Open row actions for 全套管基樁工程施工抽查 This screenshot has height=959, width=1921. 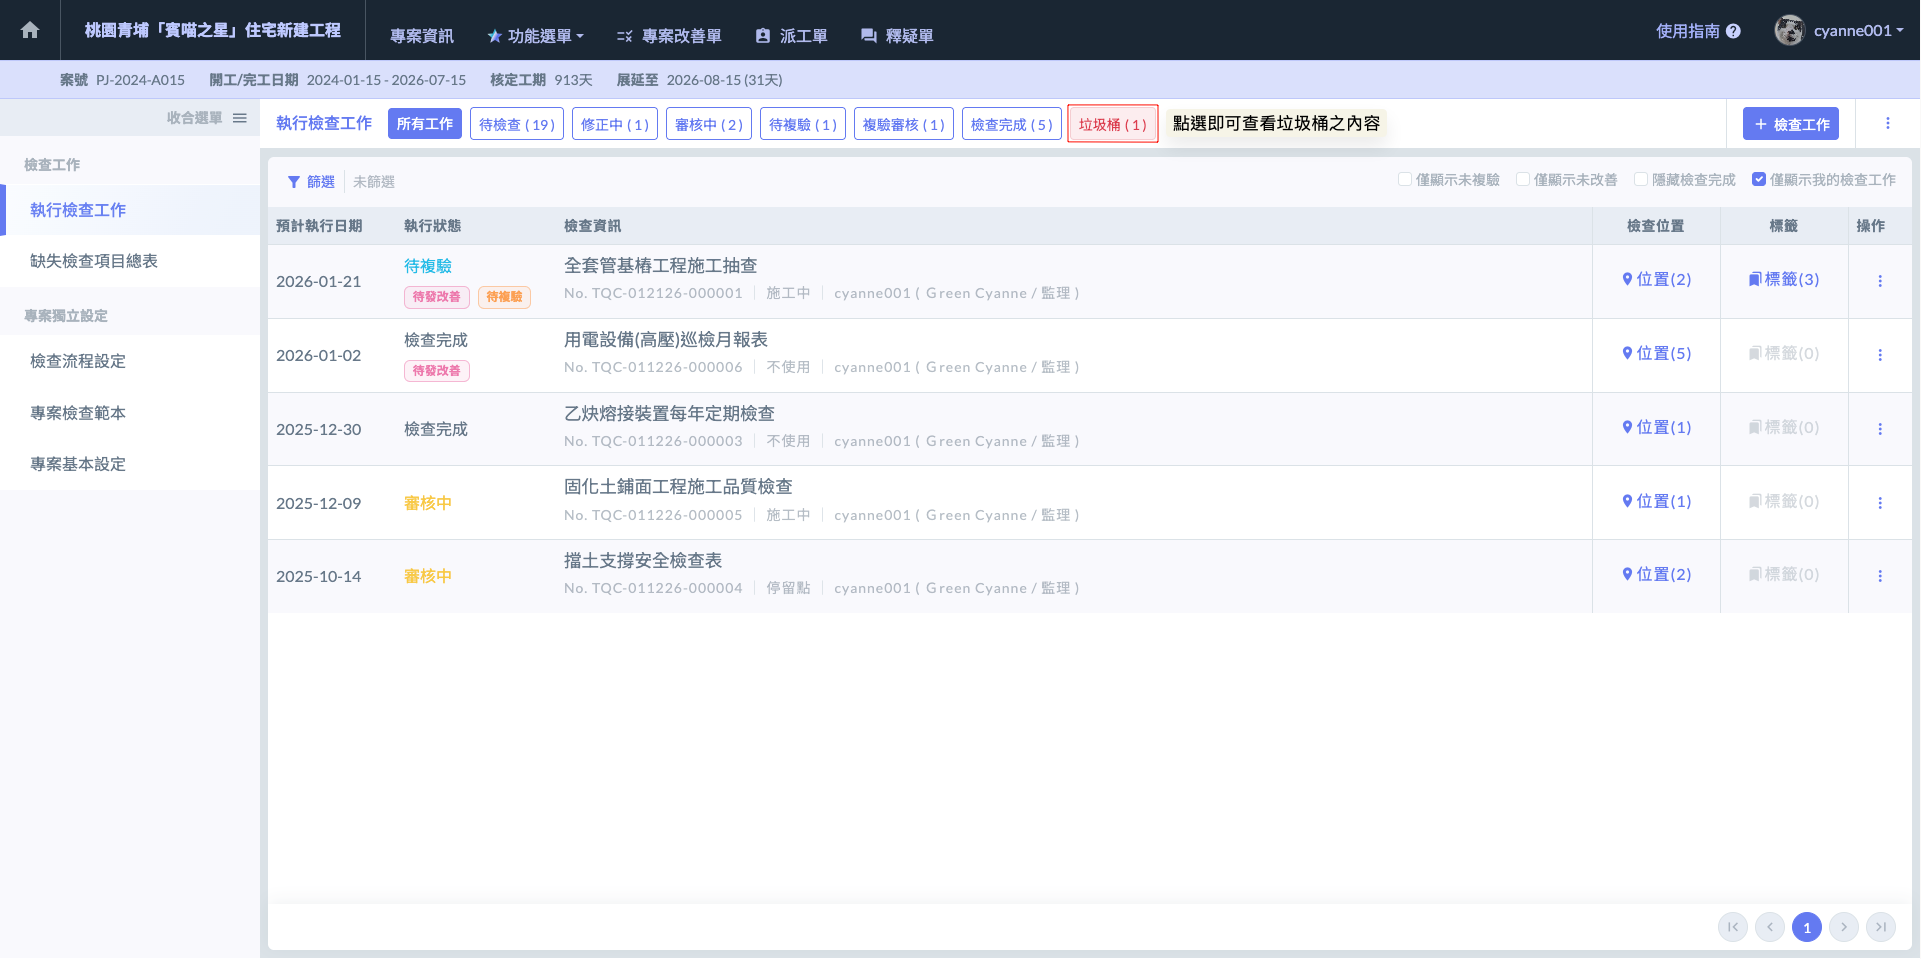point(1879,281)
